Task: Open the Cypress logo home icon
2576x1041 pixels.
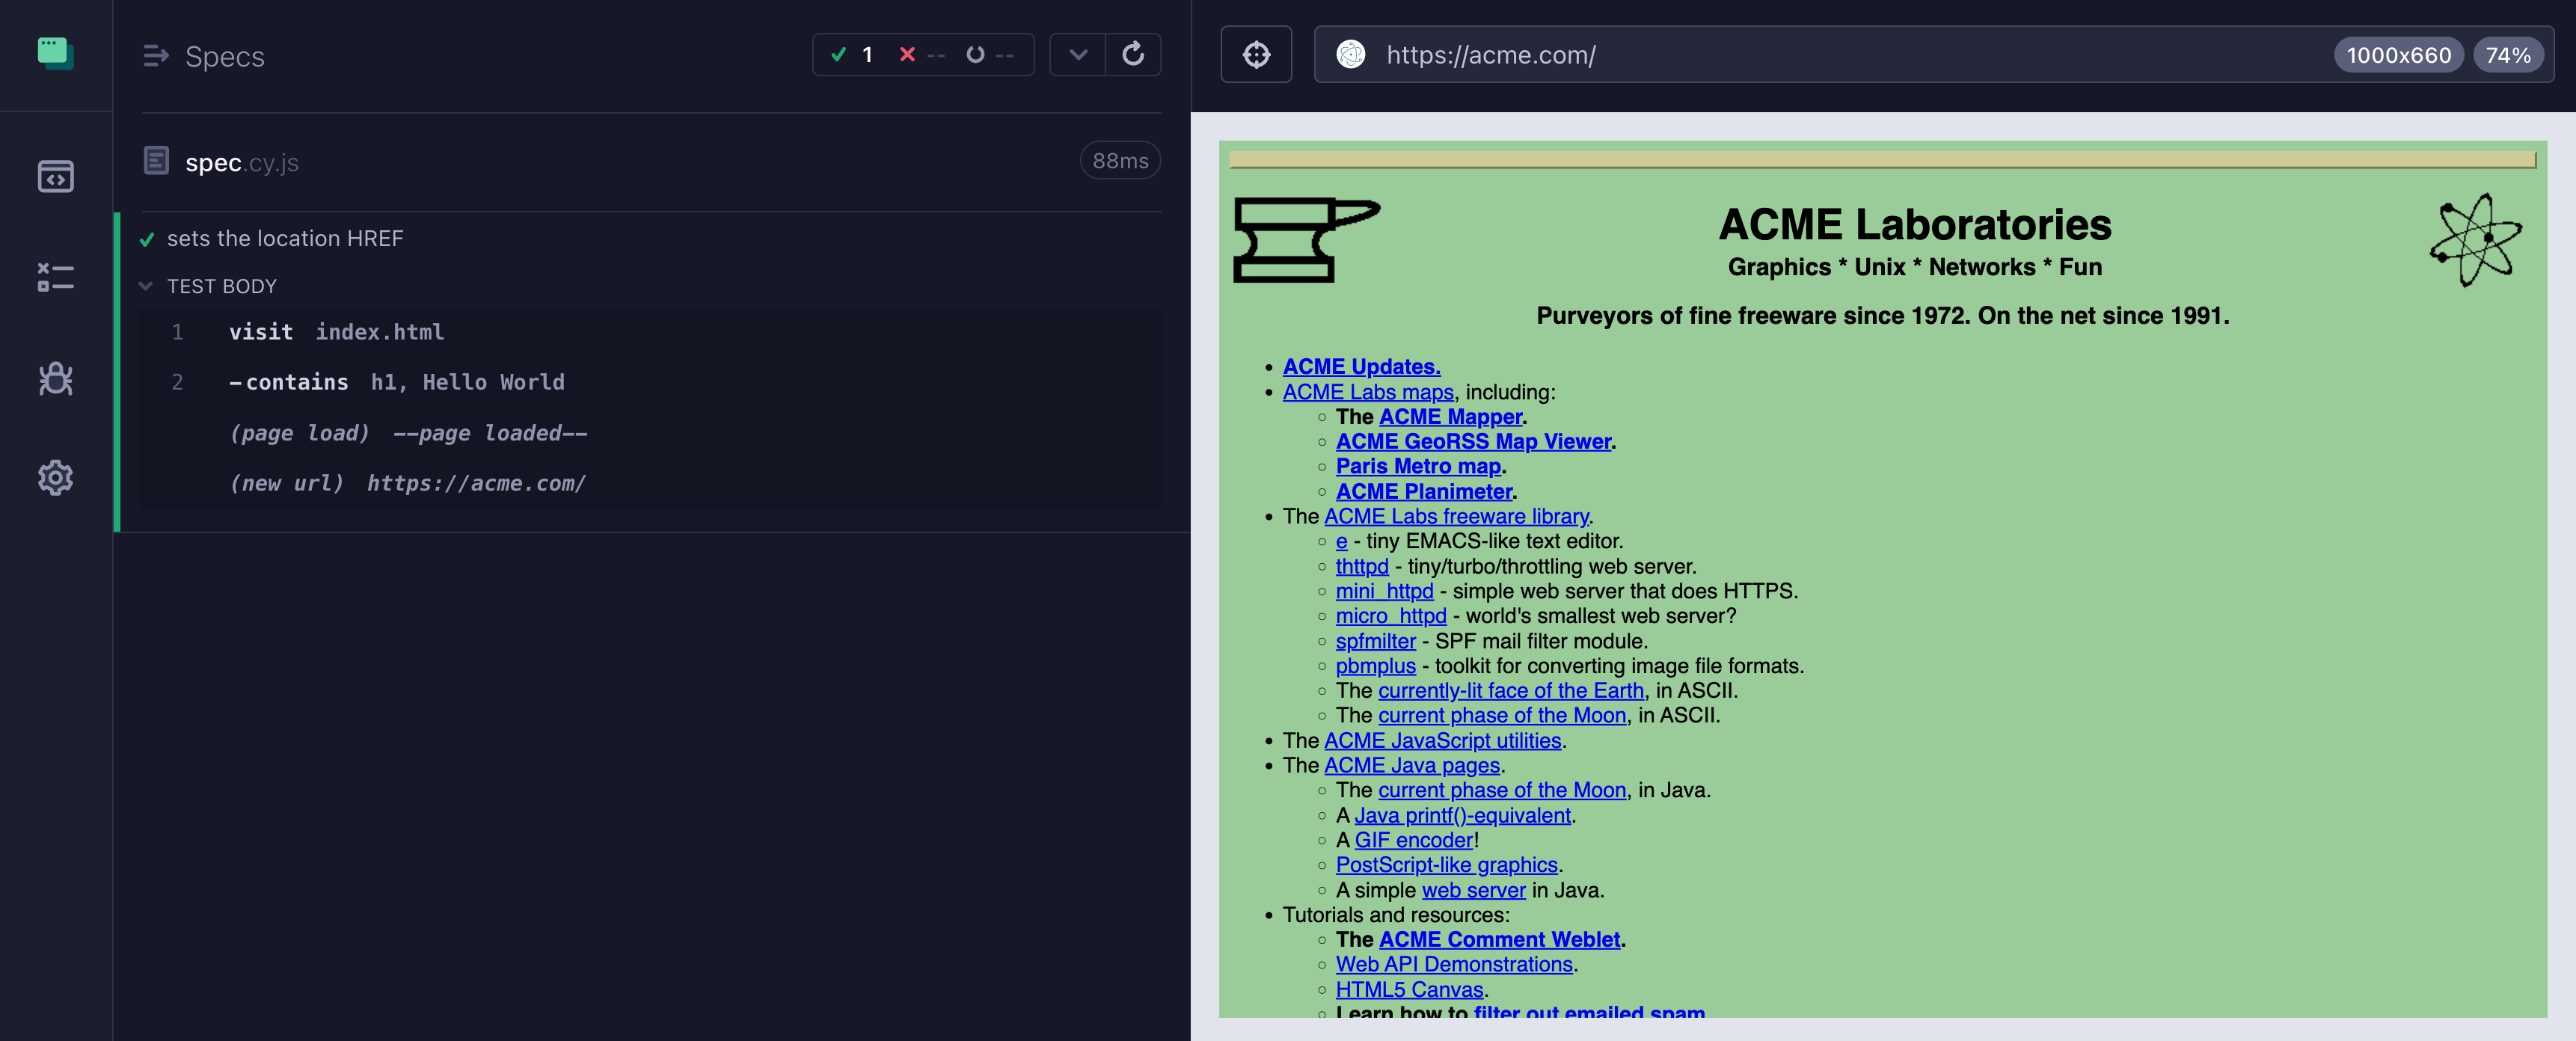Action: [x=56, y=53]
